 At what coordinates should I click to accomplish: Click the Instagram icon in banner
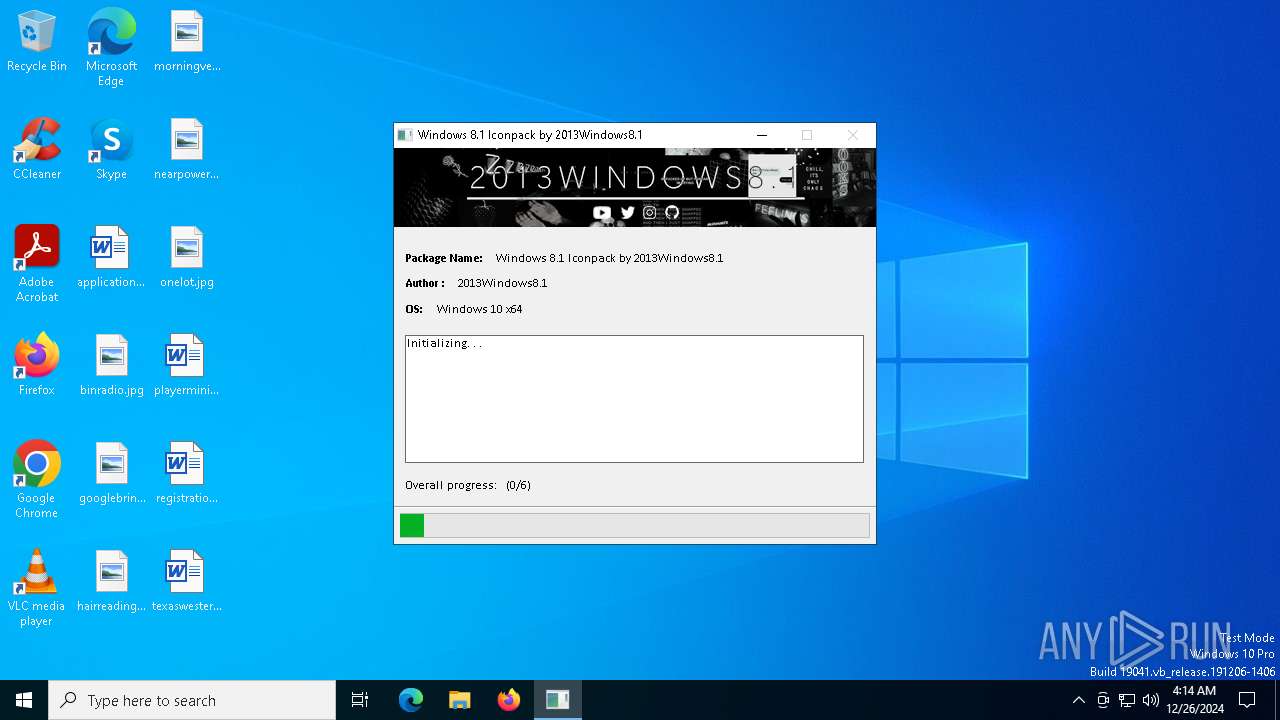(x=650, y=212)
